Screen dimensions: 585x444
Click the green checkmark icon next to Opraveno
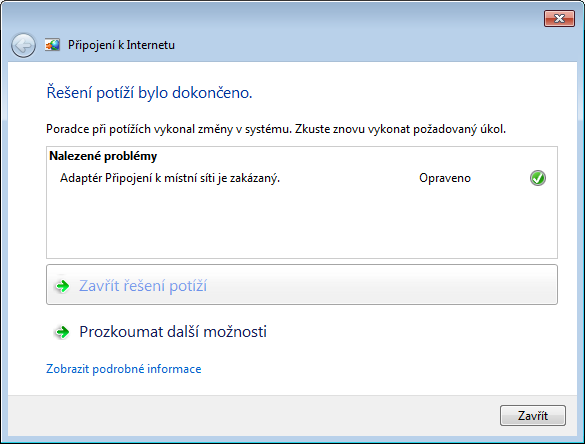(x=538, y=178)
